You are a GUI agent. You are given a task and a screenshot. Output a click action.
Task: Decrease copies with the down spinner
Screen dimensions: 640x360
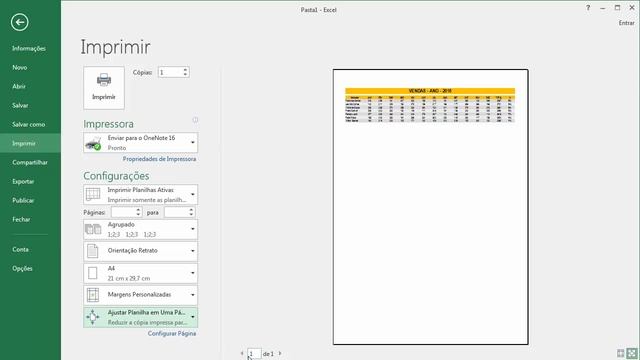185,75
